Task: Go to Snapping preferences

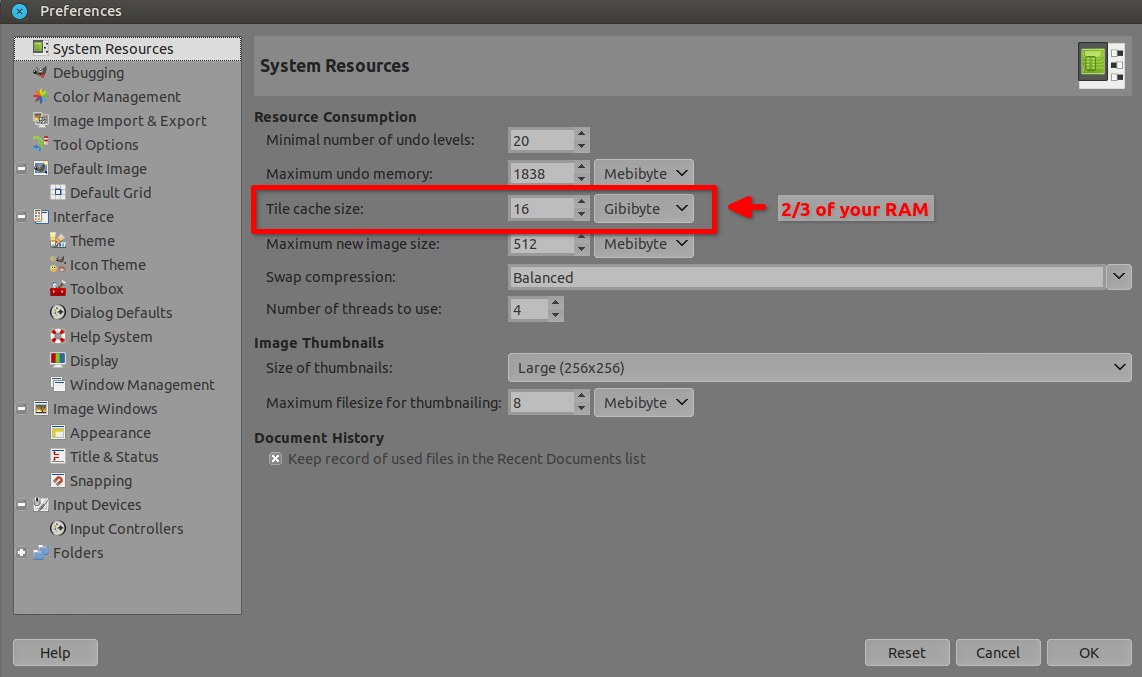Action: [127, 480]
